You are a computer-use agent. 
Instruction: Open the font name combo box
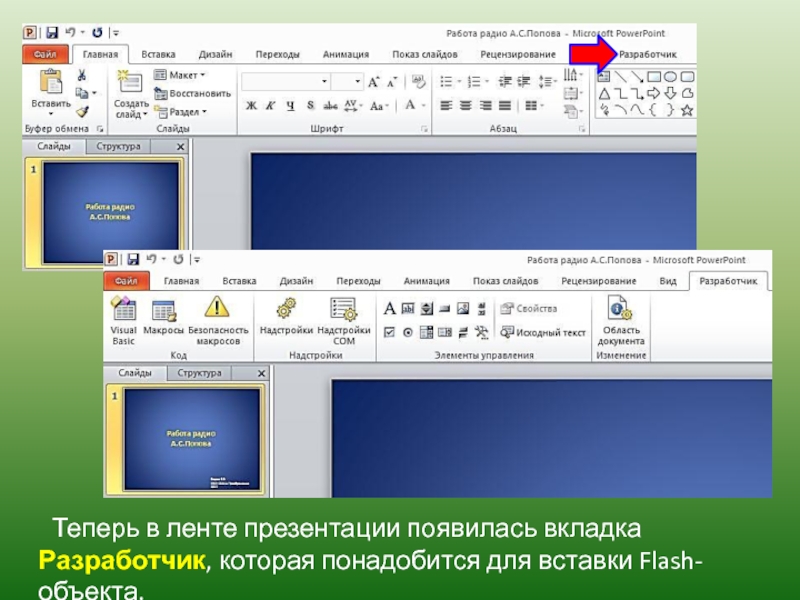click(286, 82)
